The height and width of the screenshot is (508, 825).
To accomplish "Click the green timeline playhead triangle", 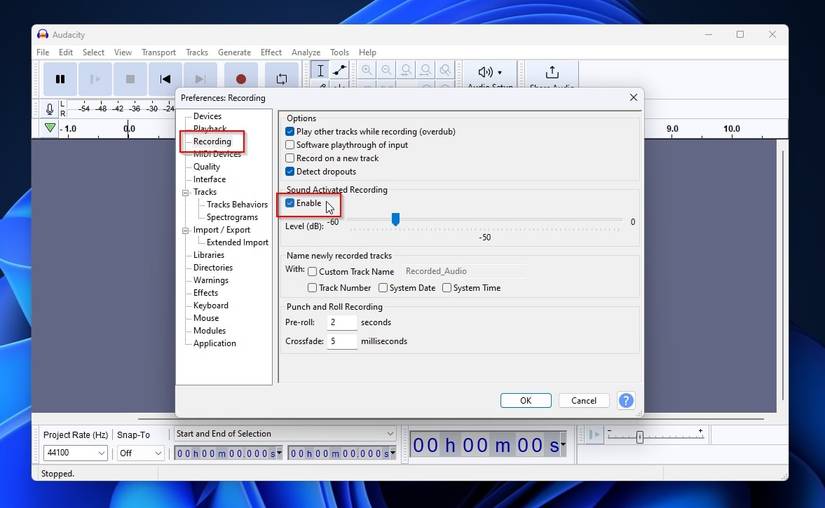I will point(50,127).
